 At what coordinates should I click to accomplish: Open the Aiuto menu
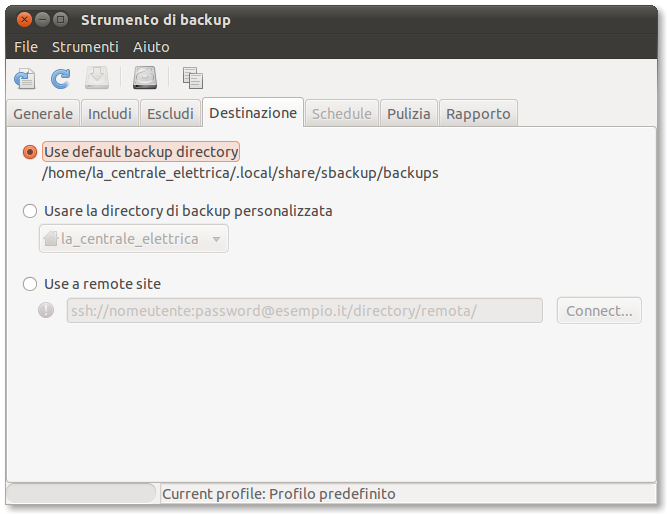click(151, 47)
